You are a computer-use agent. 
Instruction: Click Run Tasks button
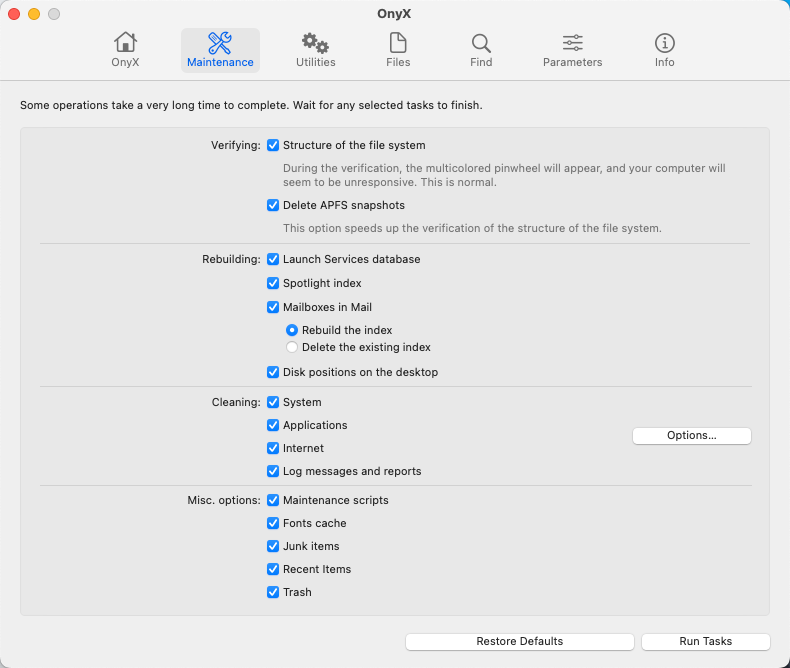(705, 641)
